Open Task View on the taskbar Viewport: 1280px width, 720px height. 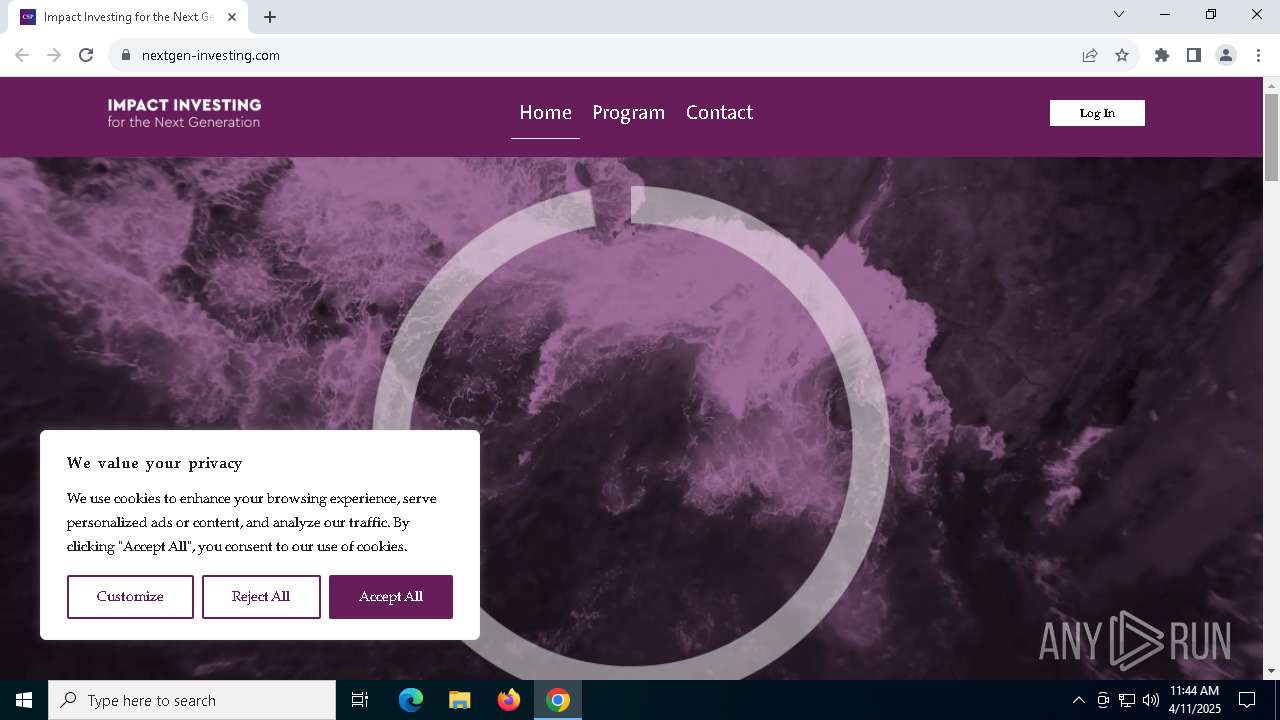point(360,700)
